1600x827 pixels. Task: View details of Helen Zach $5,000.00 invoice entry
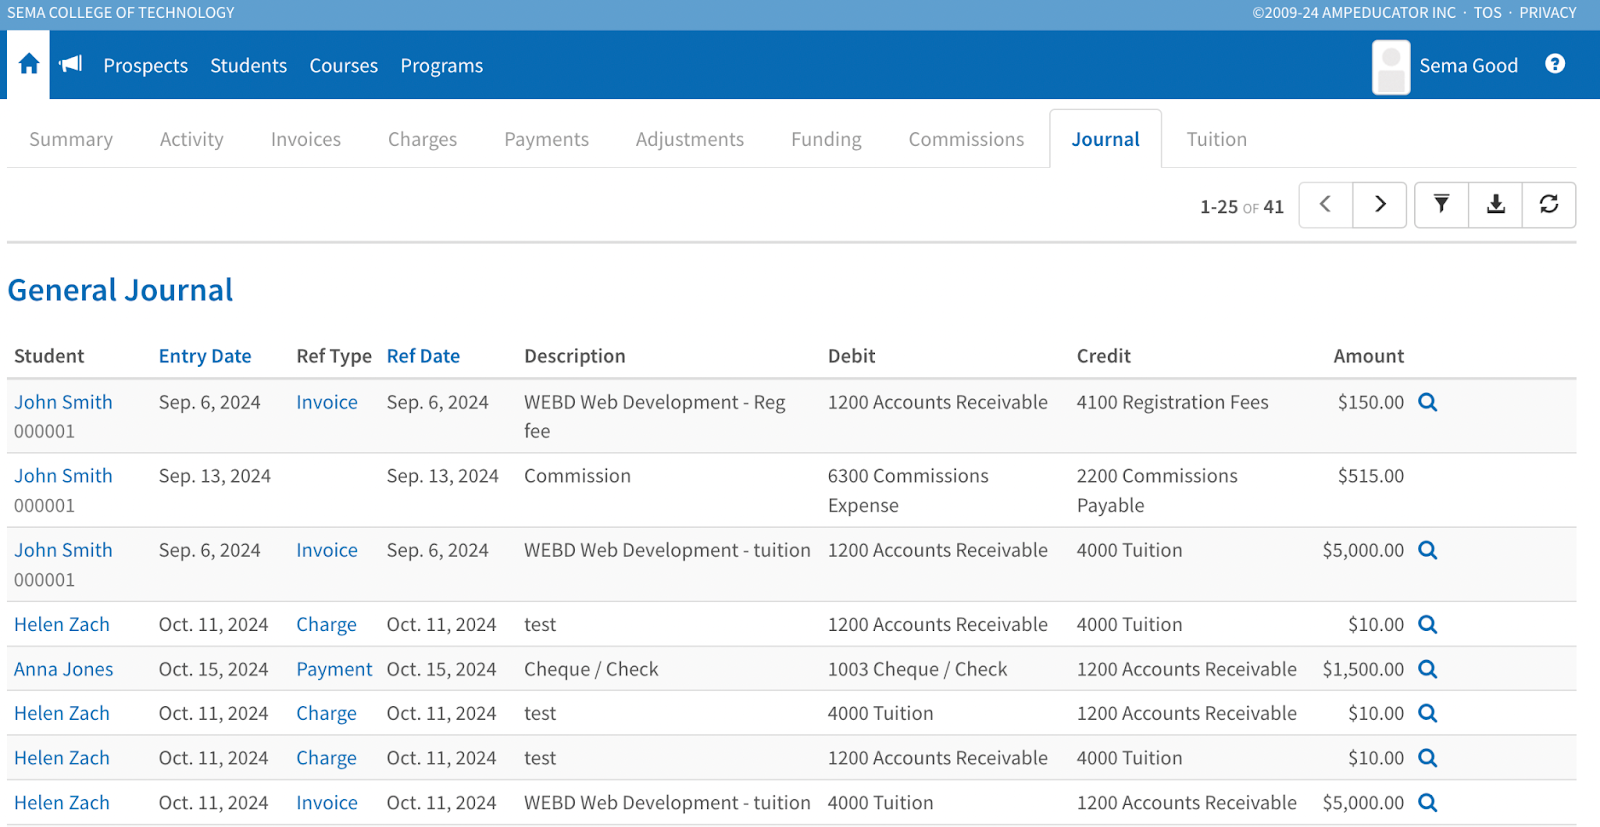point(1428,803)
